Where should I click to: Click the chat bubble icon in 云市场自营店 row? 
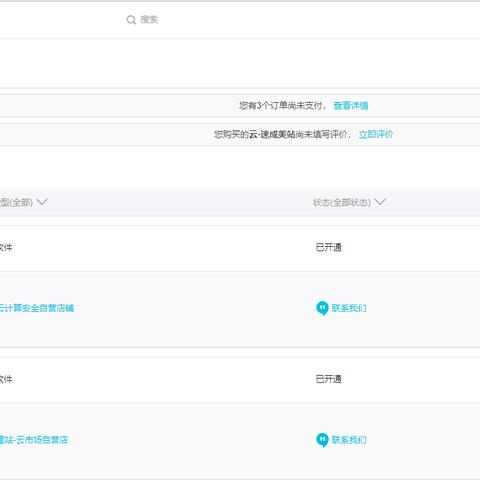point(322,440)
